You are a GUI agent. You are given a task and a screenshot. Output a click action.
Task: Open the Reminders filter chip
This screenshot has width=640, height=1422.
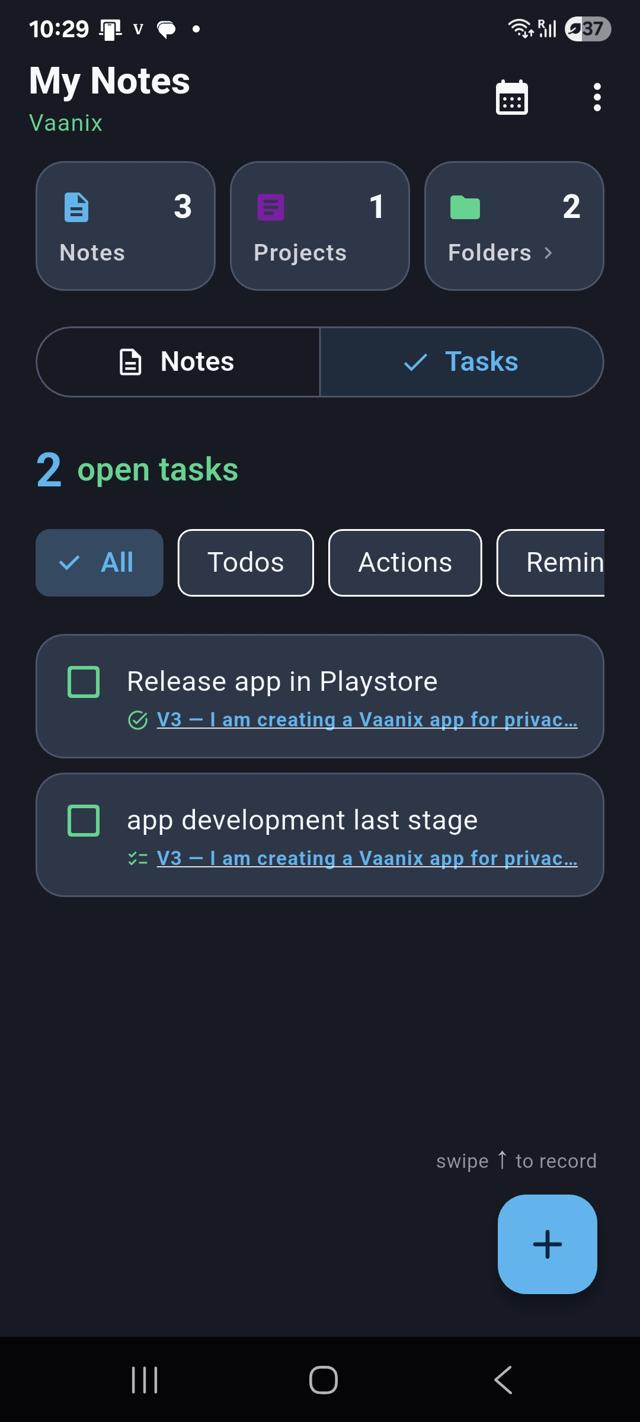[x=570, y=562]
